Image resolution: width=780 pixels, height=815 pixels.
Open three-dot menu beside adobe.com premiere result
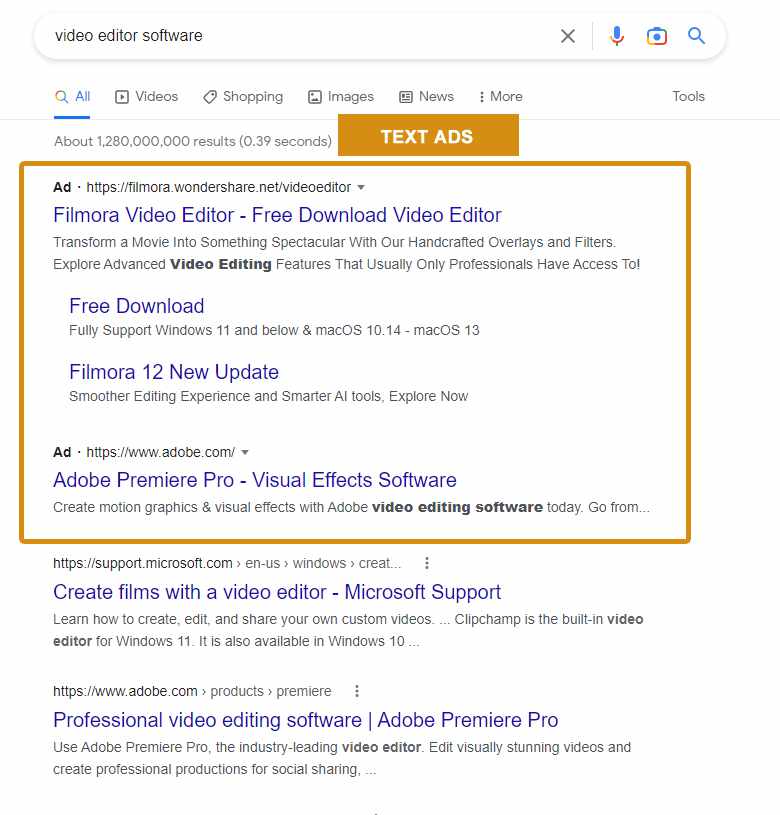click(356, 691)
